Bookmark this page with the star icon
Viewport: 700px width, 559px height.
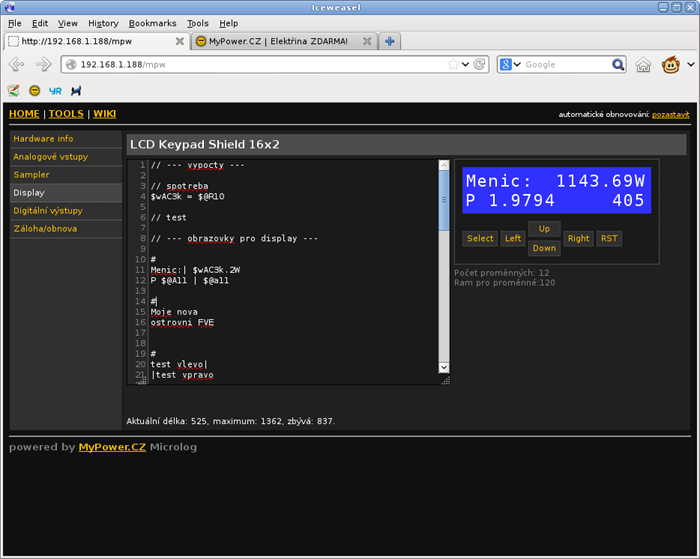coord(453,64)
